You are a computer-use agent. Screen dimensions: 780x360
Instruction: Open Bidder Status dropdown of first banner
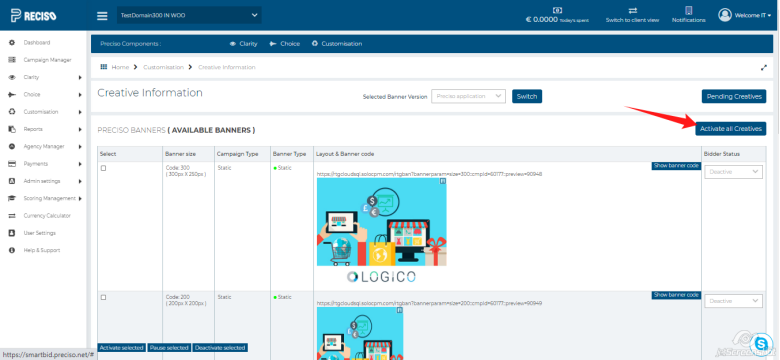(x=733, y=172)
